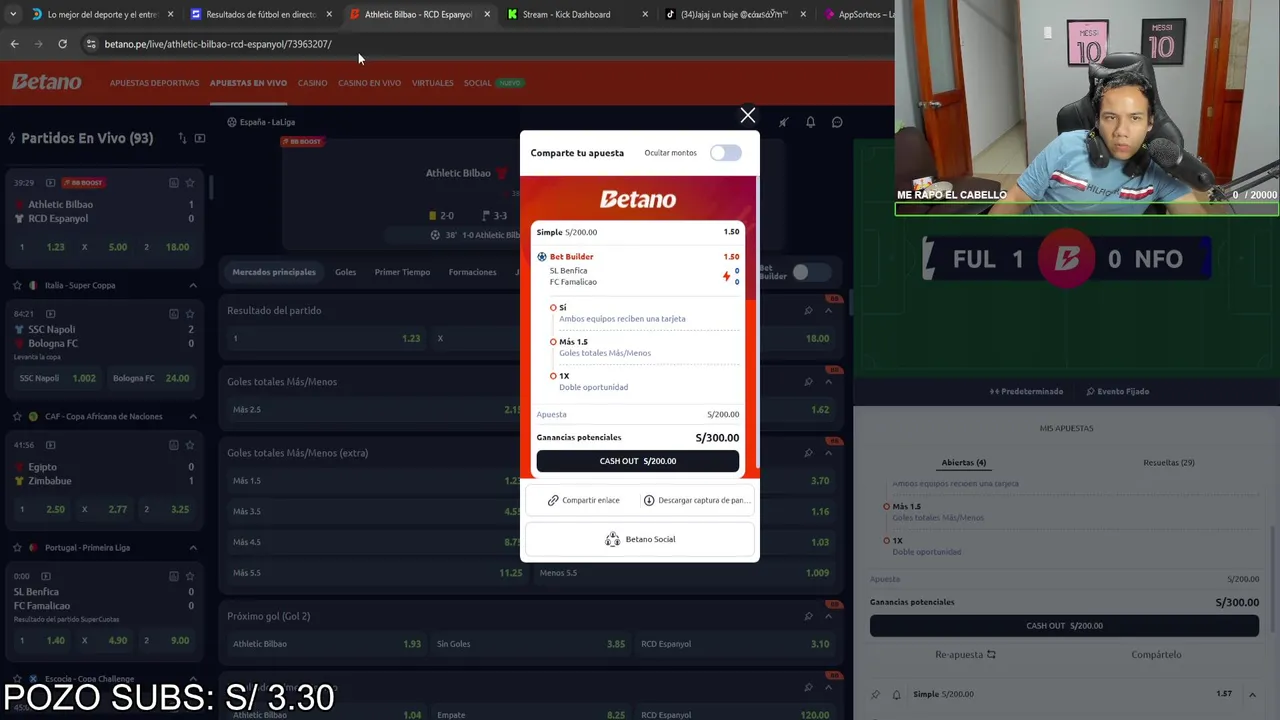Open the chat bubble icon near header
This screenshot has height=720, width=1280.
point(837,122)
